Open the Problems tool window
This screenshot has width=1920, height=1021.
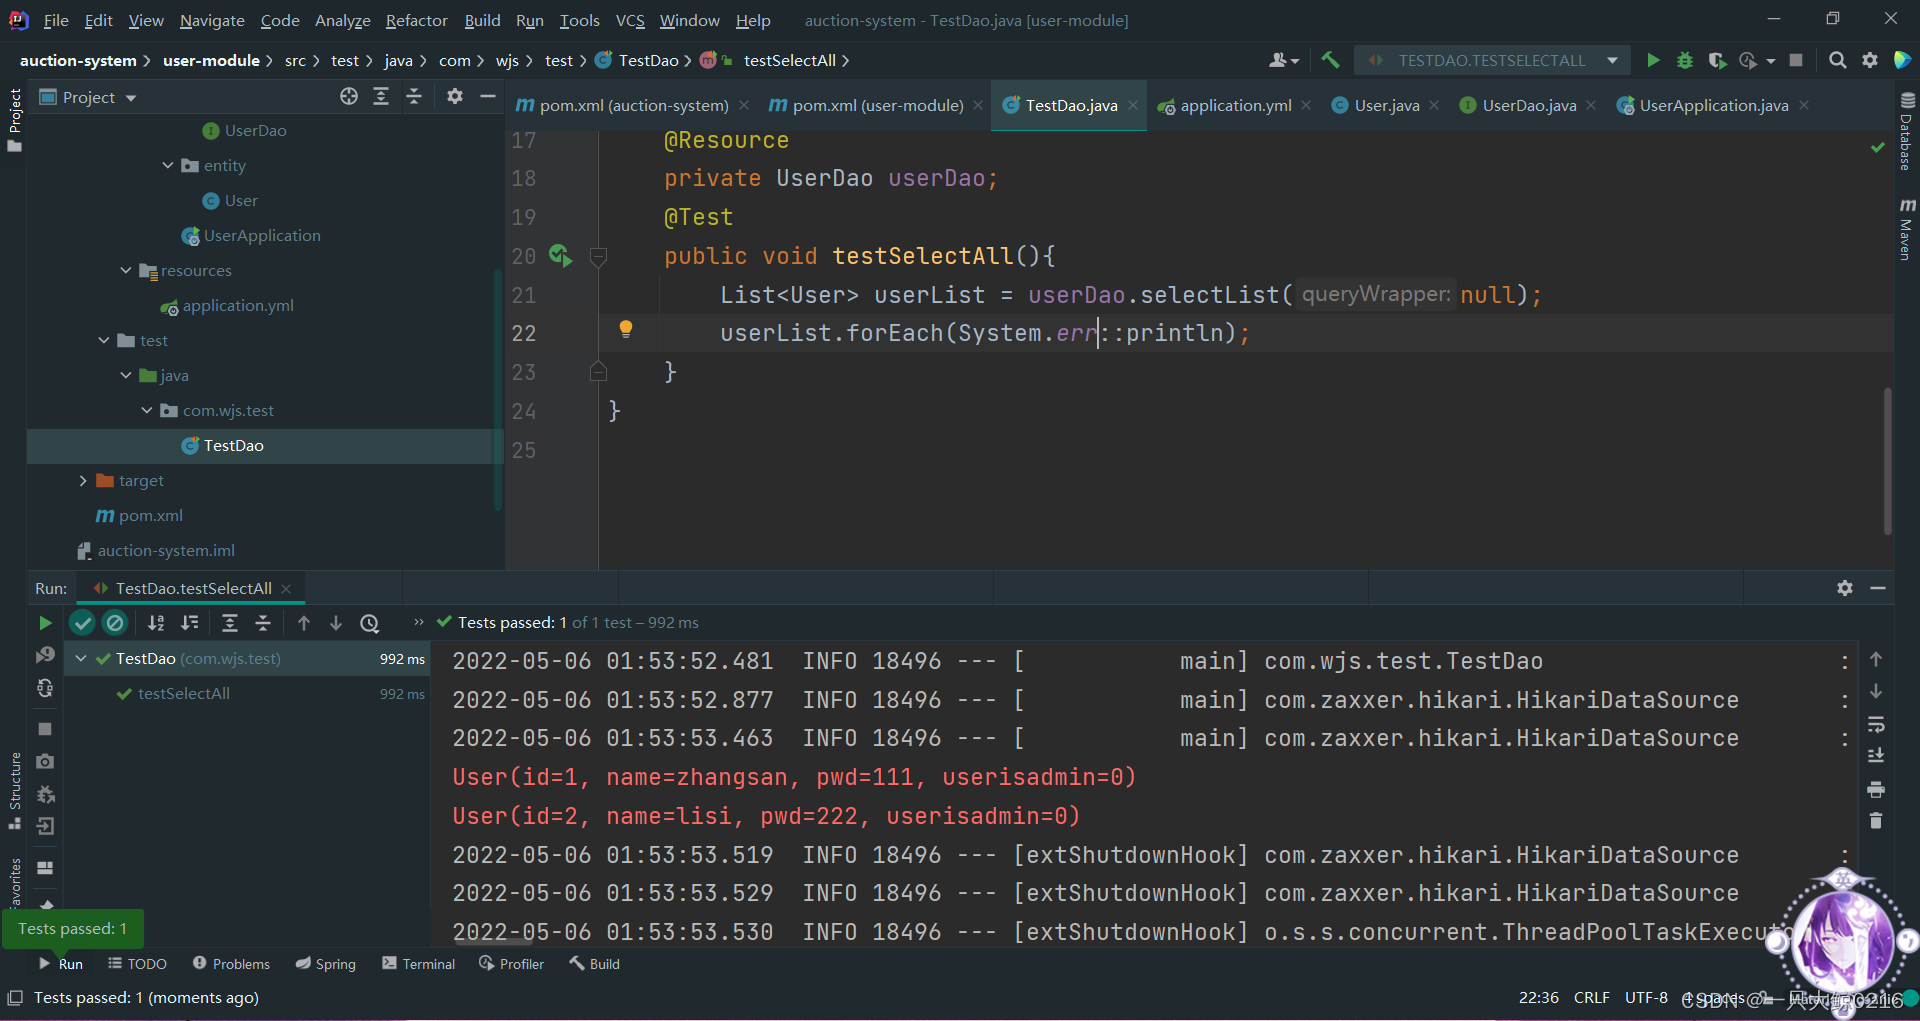[231, 963]
